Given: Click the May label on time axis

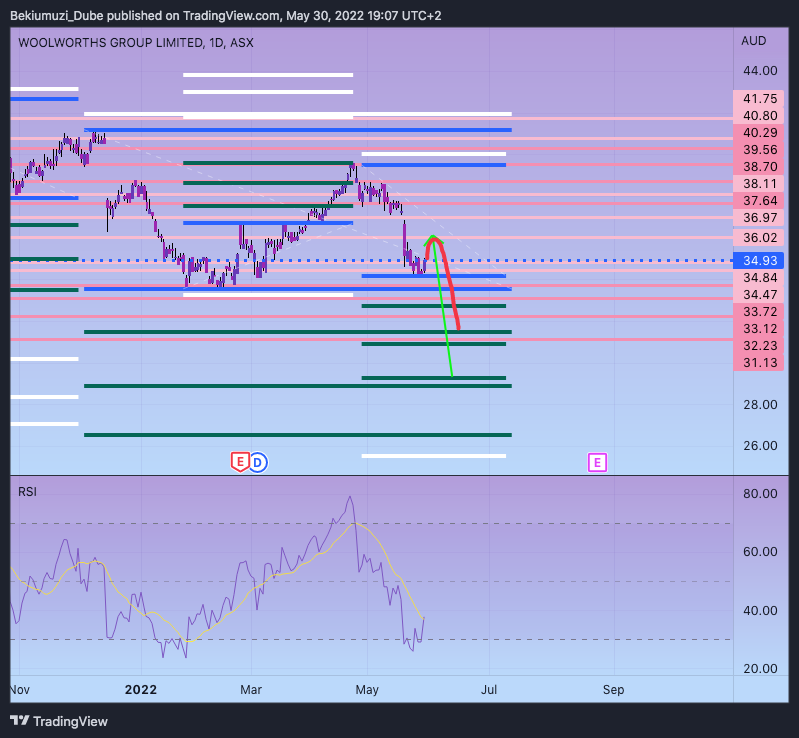Looking at the screenshot, I should [x=367, y=690].
